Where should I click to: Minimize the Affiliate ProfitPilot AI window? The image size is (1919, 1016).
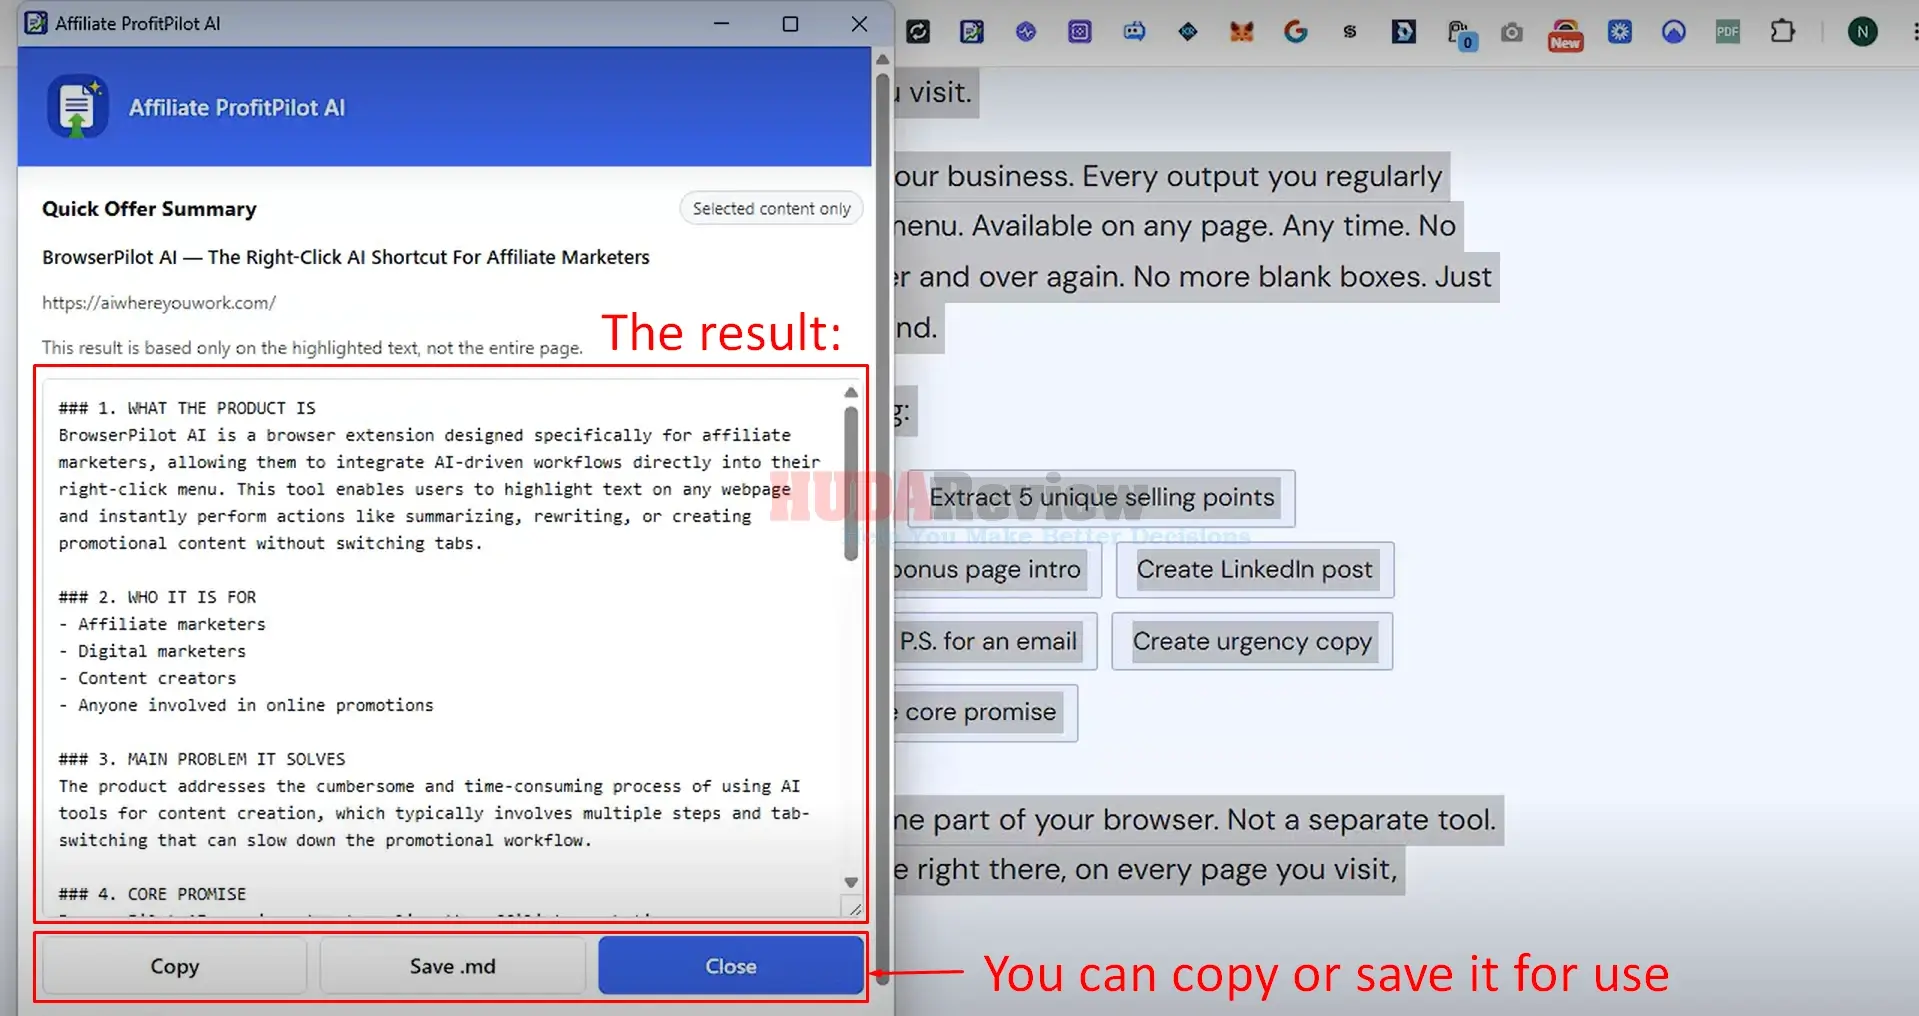coord(721,24)
